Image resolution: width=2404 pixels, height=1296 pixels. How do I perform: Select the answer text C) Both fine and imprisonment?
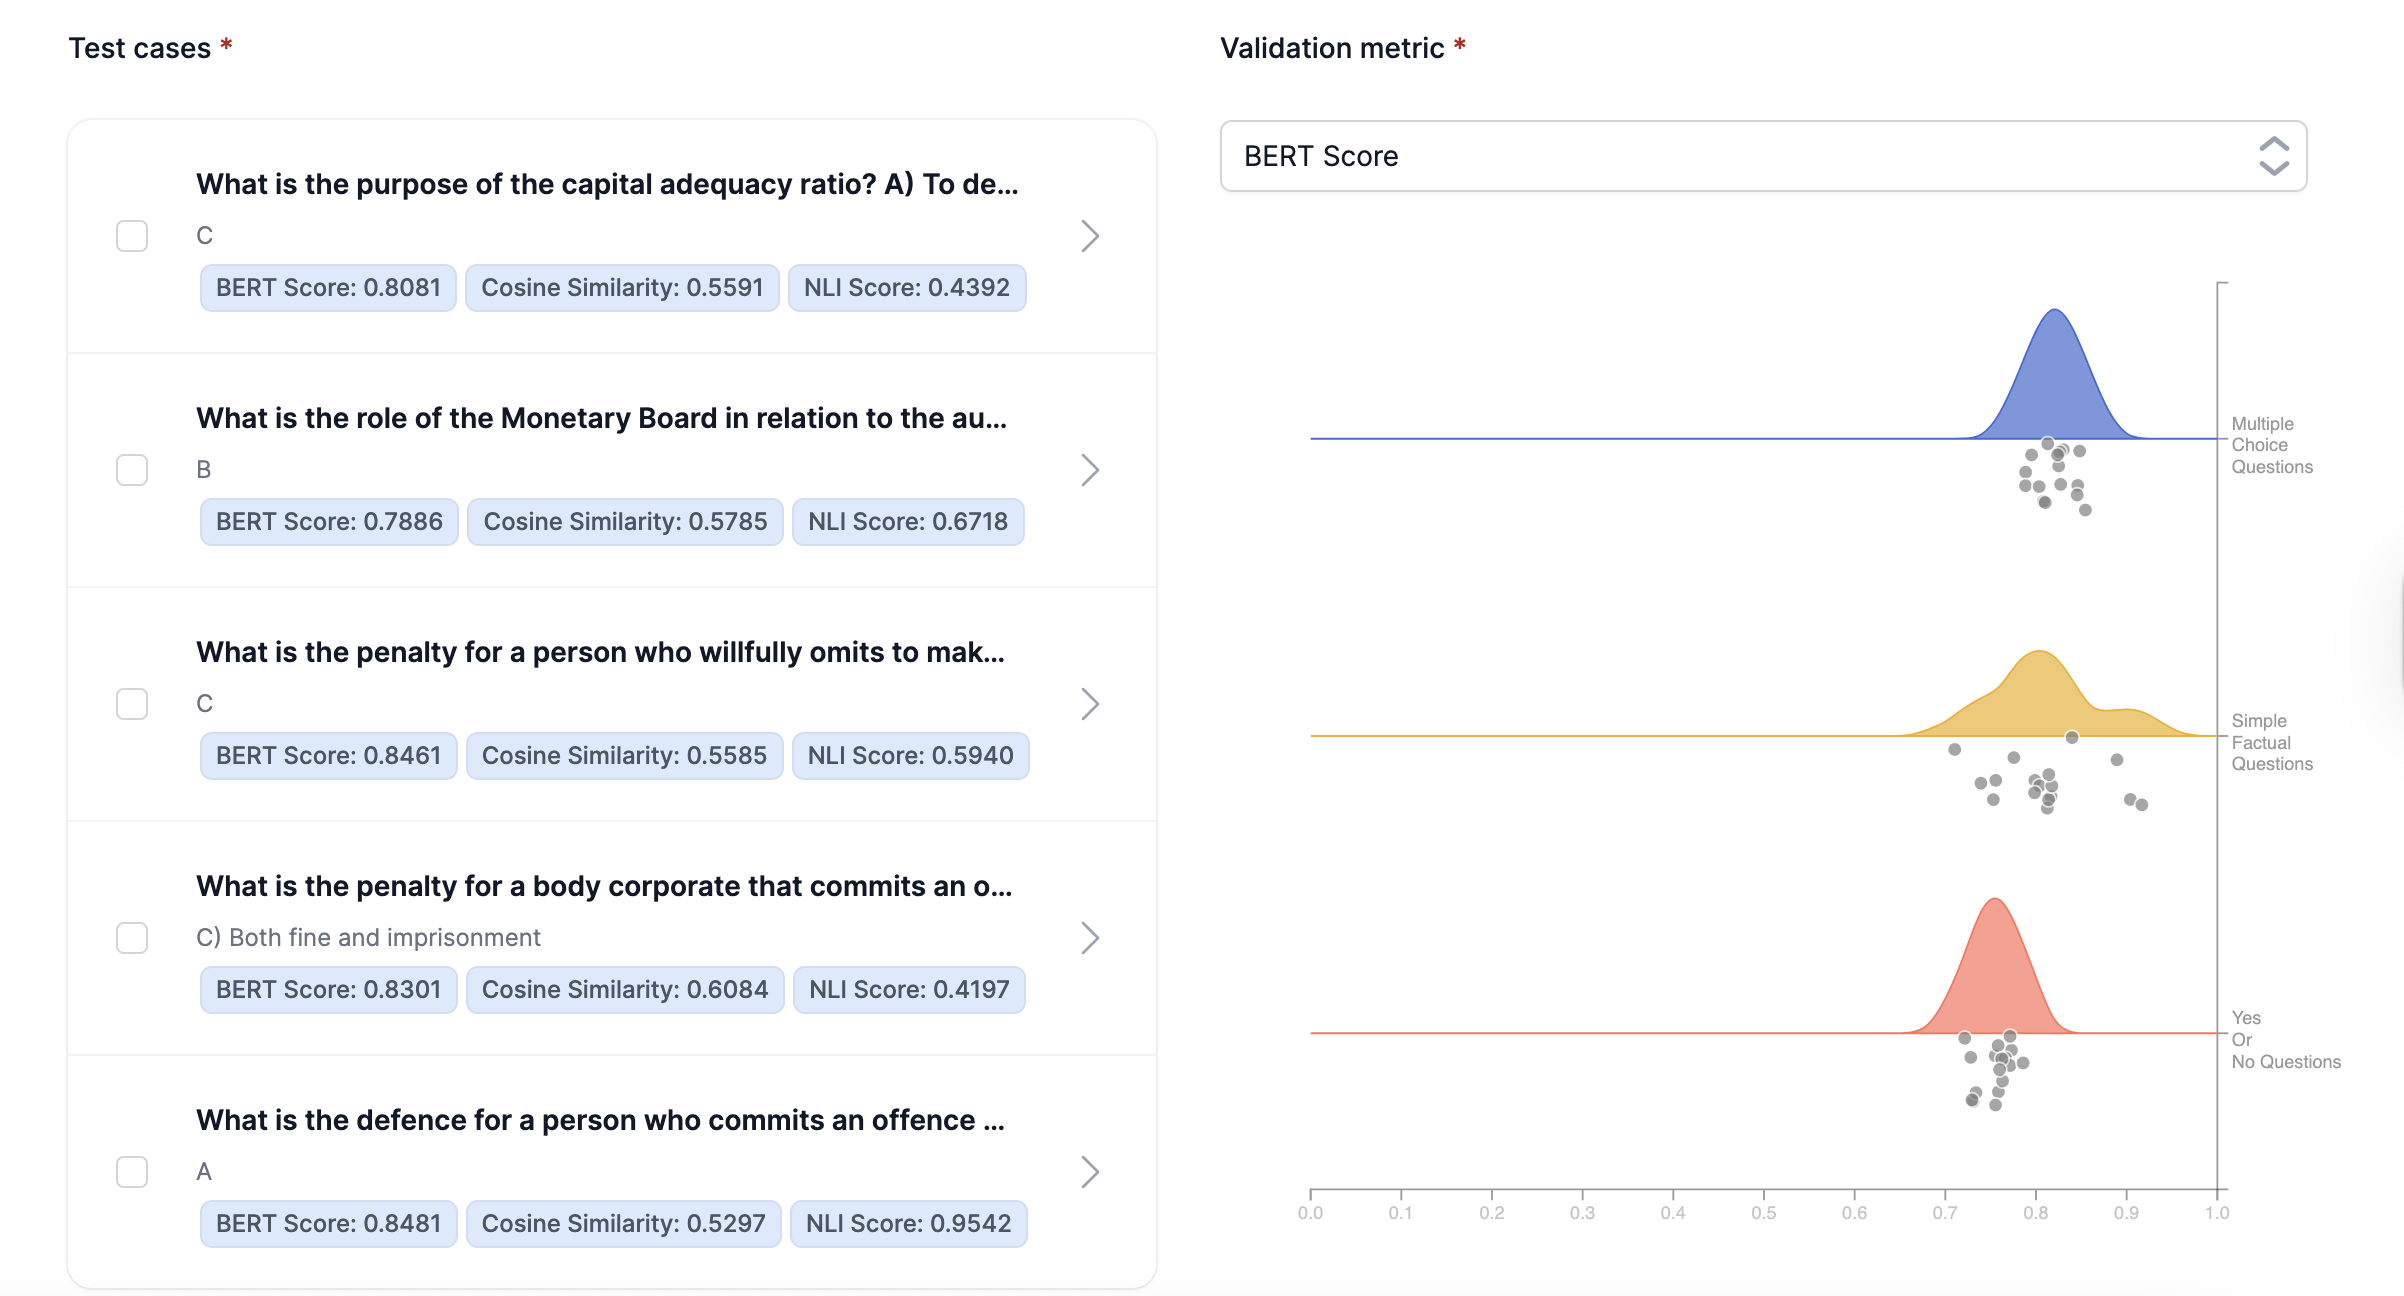coord(369,937)
